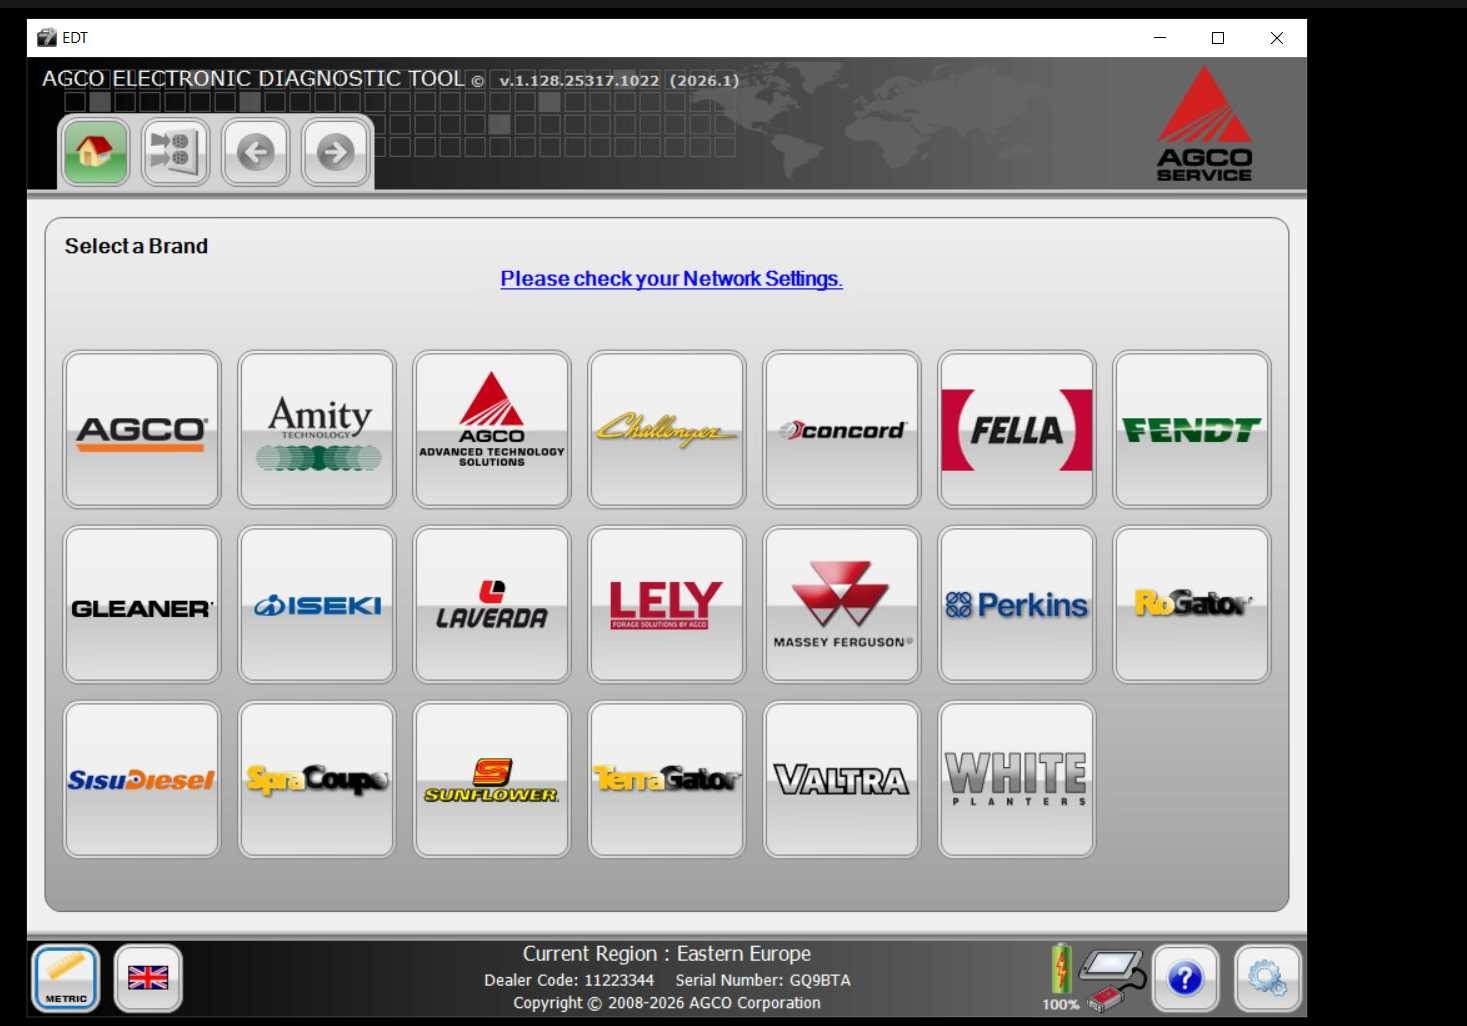Select the Amity Technology brand
Viewport: 1467px width, 1026px height.
pos(317,429)
